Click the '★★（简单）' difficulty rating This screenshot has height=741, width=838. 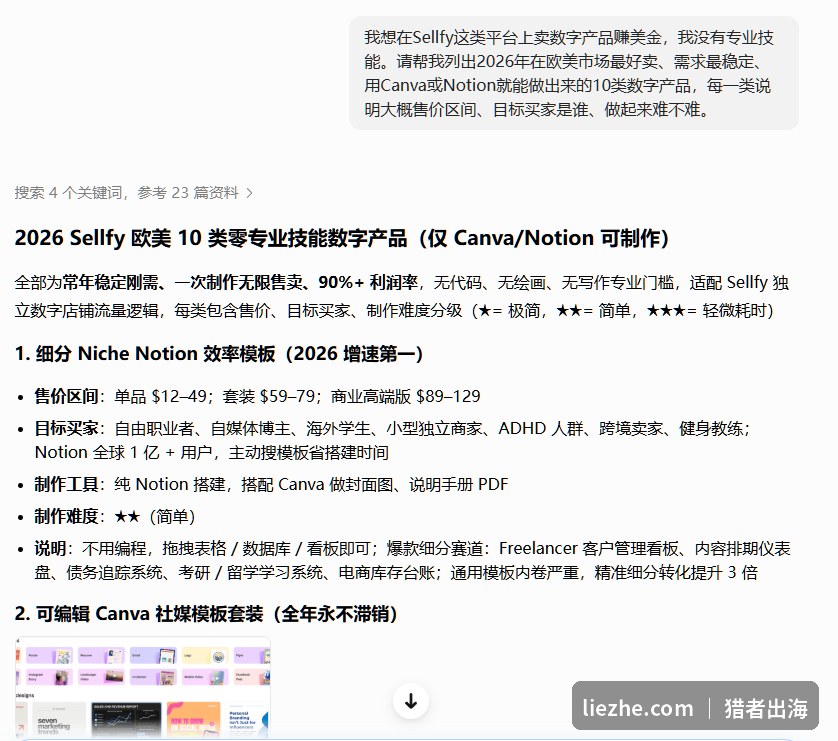click(155, 517)
